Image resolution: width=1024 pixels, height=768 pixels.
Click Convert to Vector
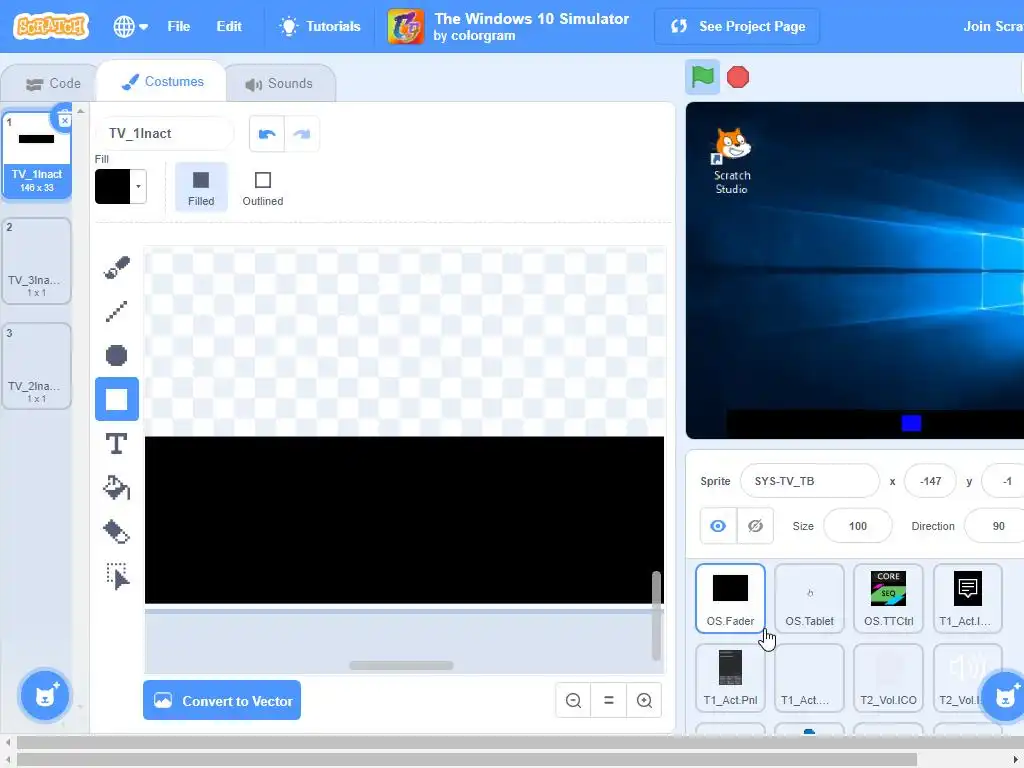coord(222,701)
